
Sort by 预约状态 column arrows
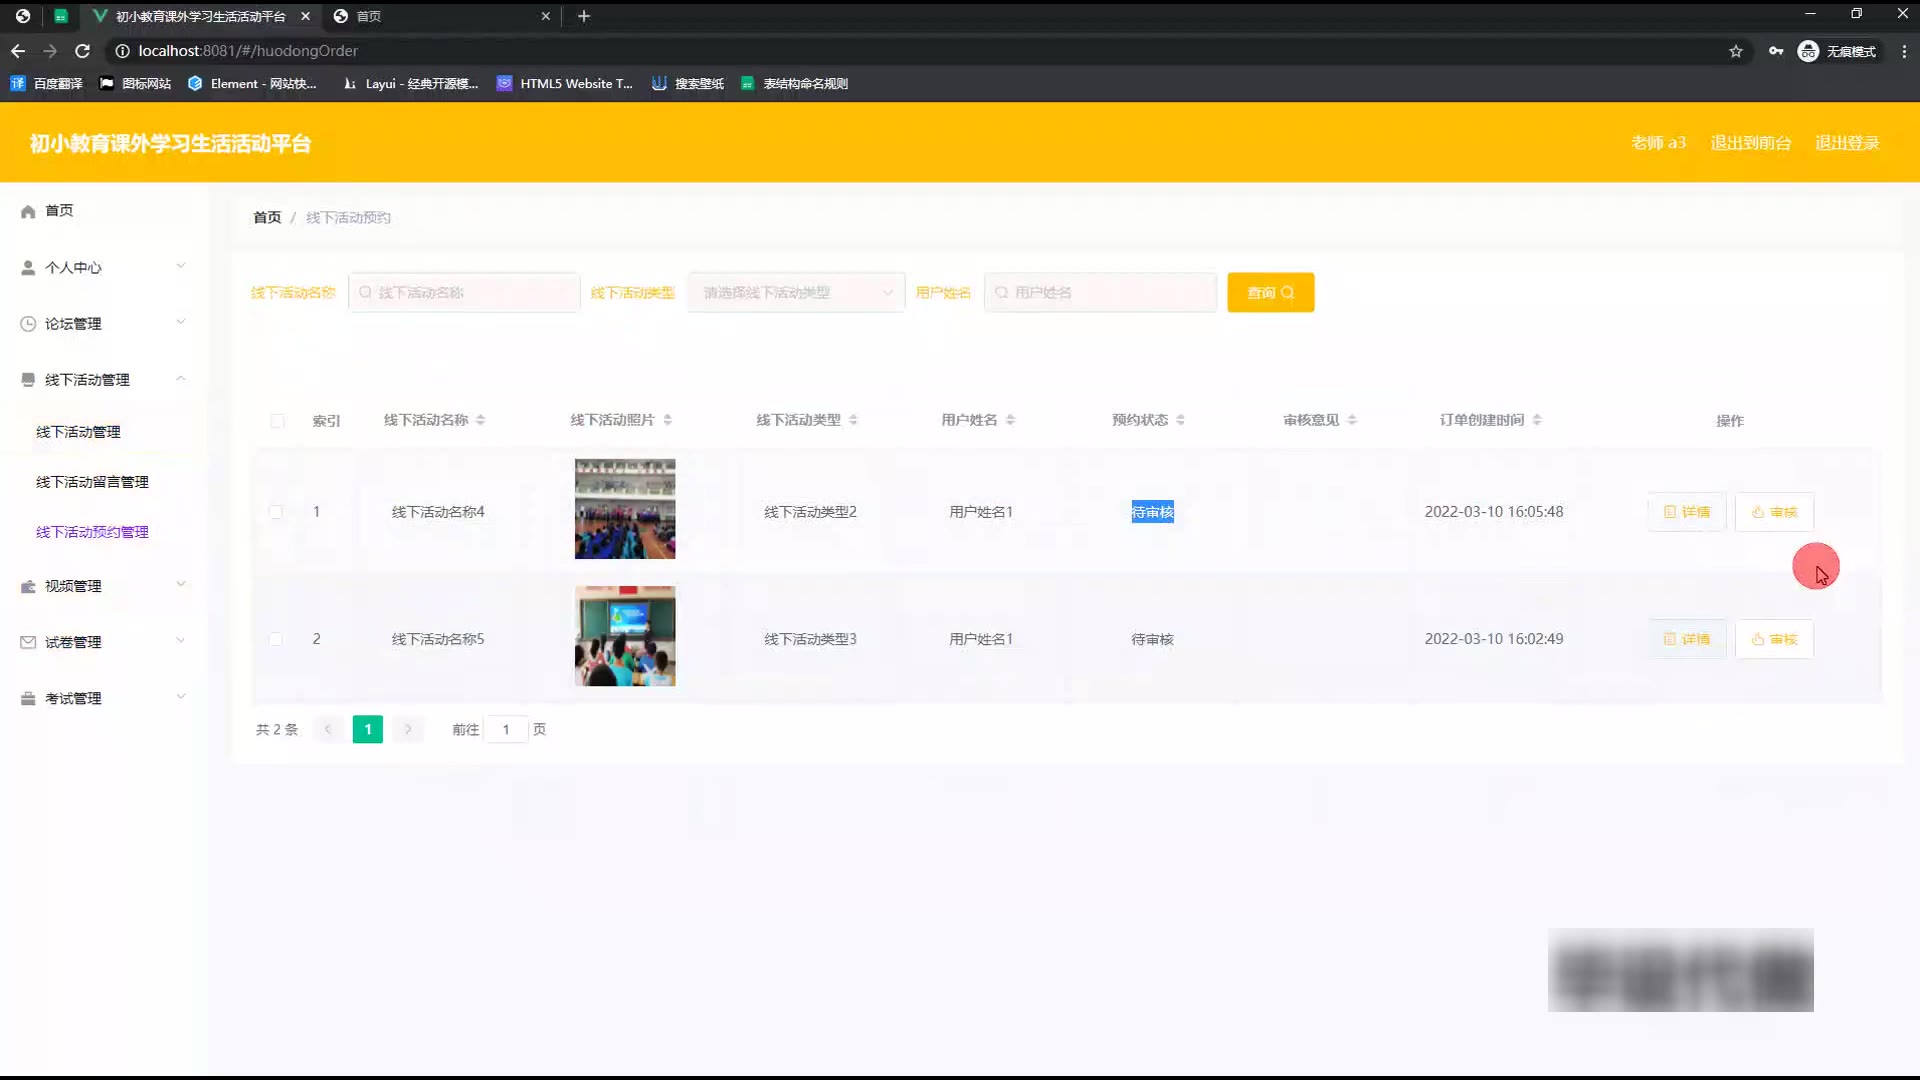click(1181, 420)
